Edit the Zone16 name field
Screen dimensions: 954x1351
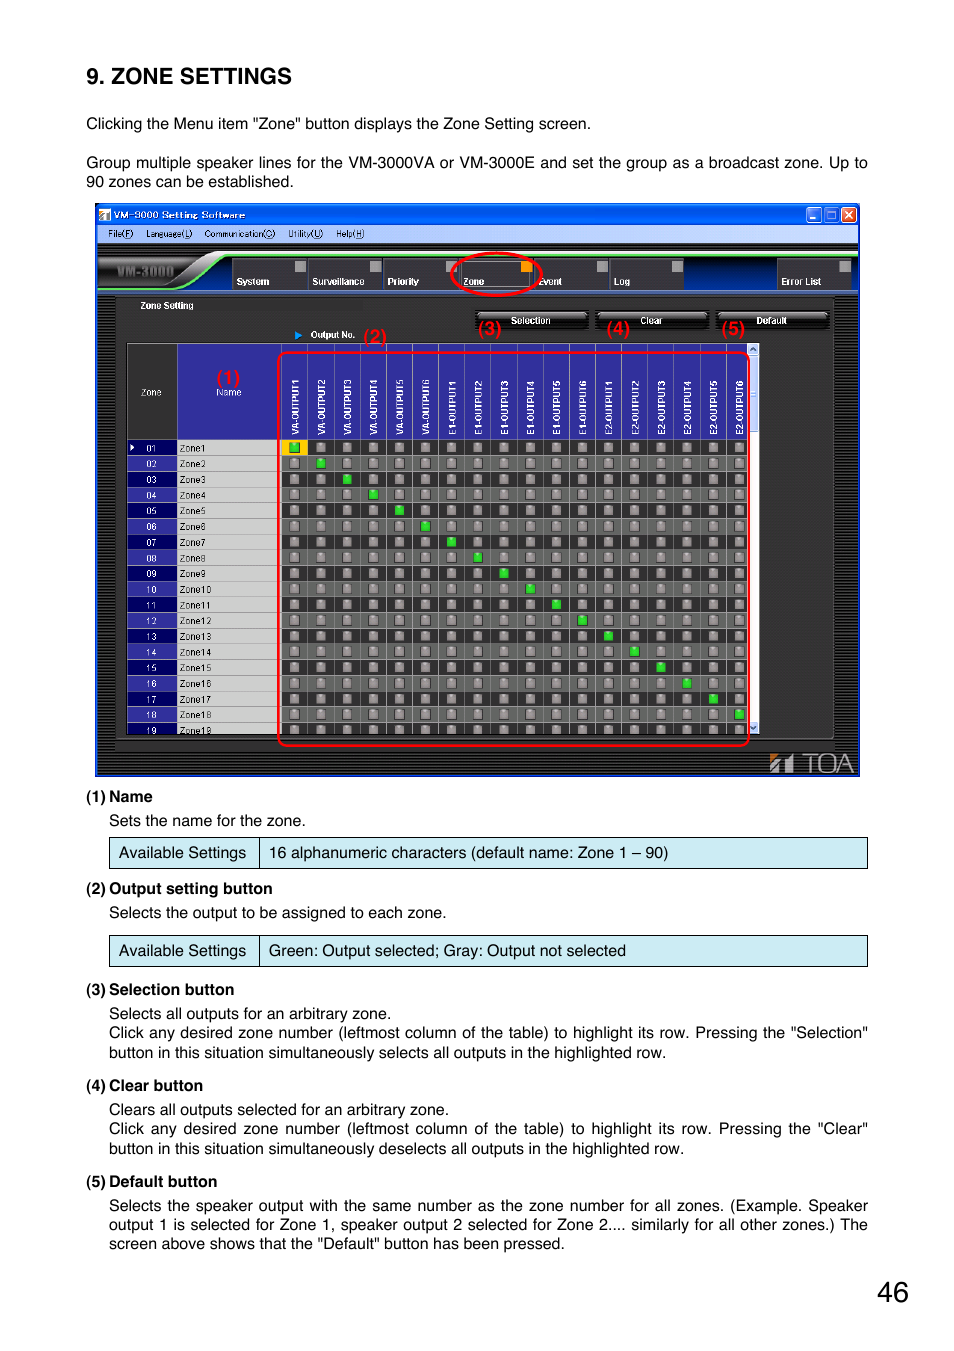[x=229, y=683]
